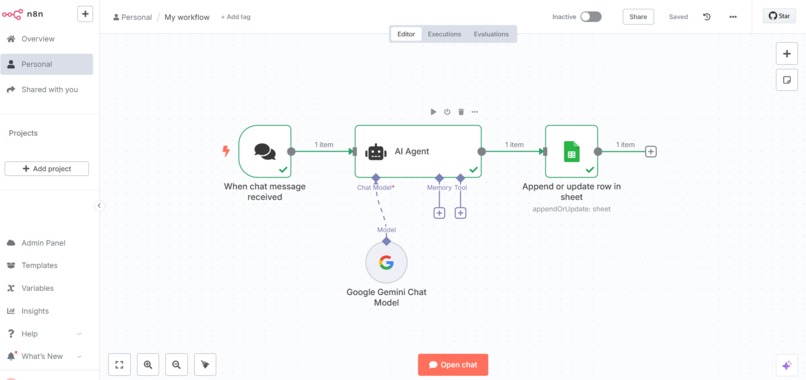Click the Open chat button

pyautogui.click(x=453, y=365)
